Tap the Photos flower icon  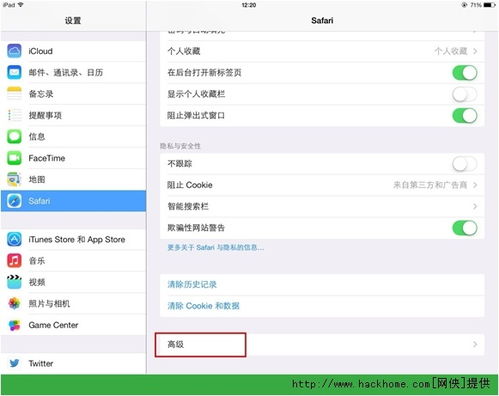[14, 303]
